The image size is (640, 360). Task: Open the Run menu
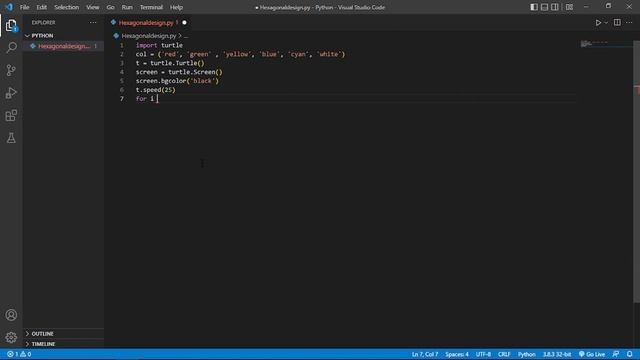click(x=127, y=7)
